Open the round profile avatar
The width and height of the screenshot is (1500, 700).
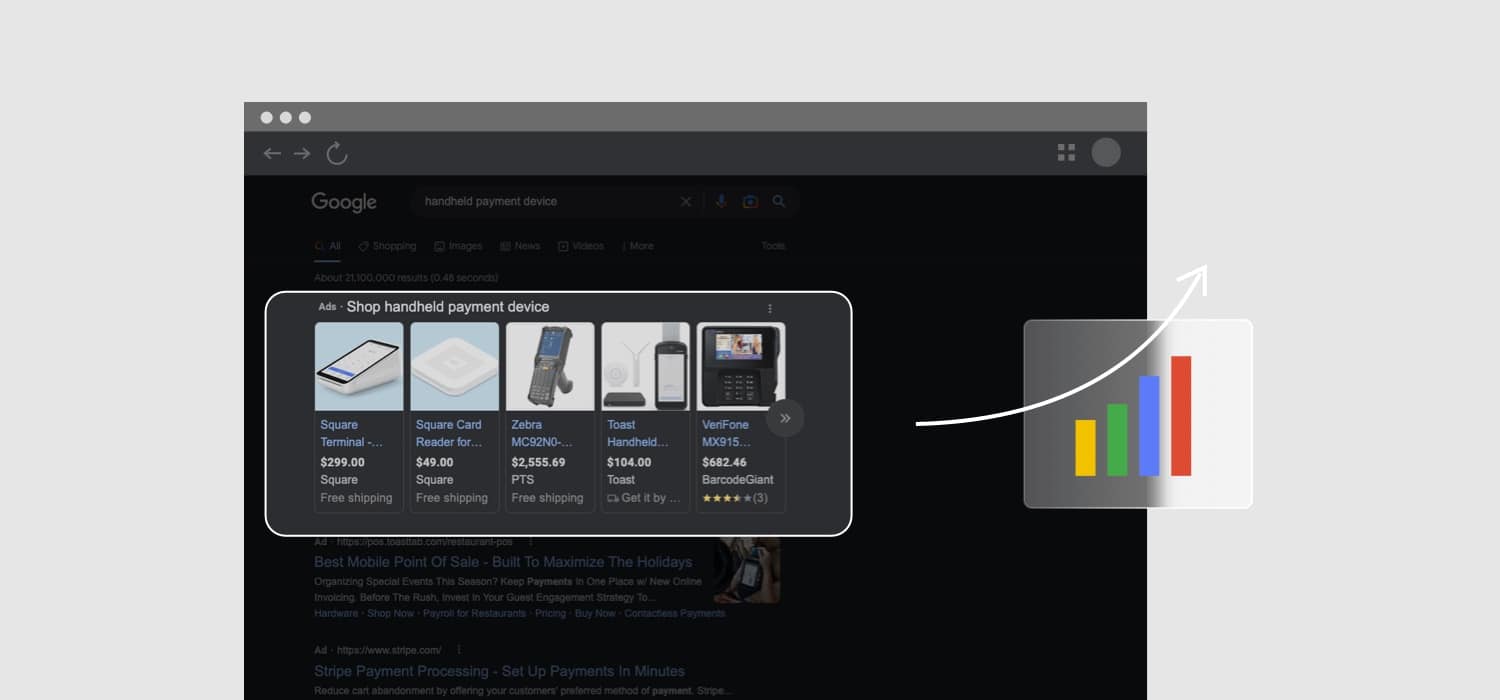coord(1106,152)
